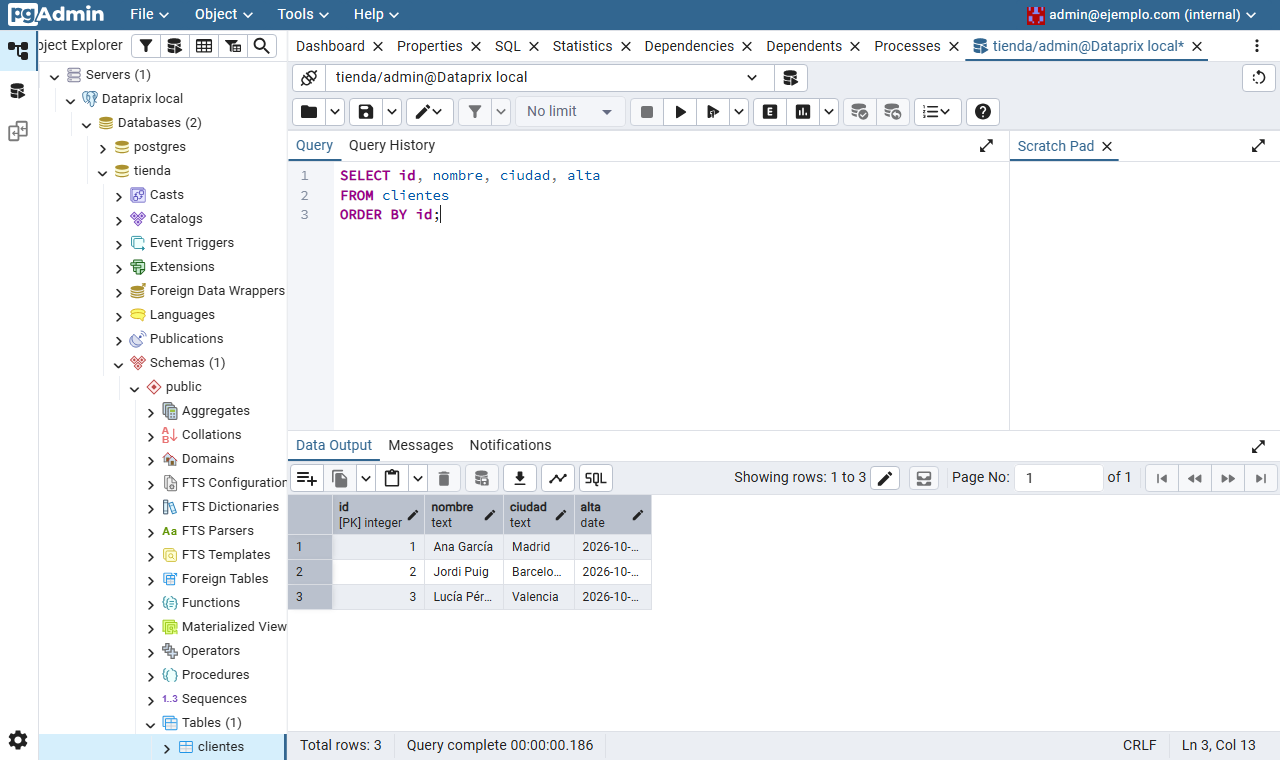
Task: Switch to the Dashboard tab
Action: 330,46
